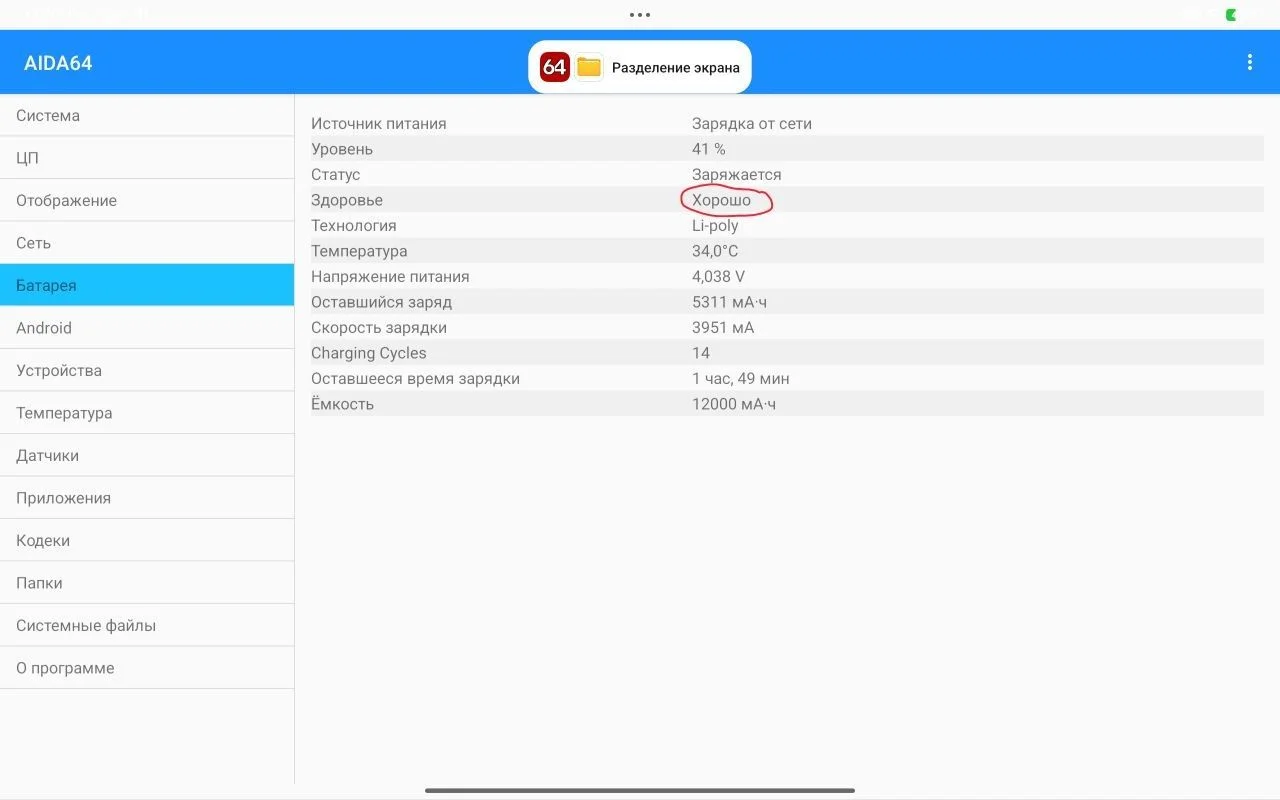The height and width of the screenshot is (800, 1280).
Task: Click the 4,038 V voltage value
Action: pyautogui.click(x=718, y=277)
